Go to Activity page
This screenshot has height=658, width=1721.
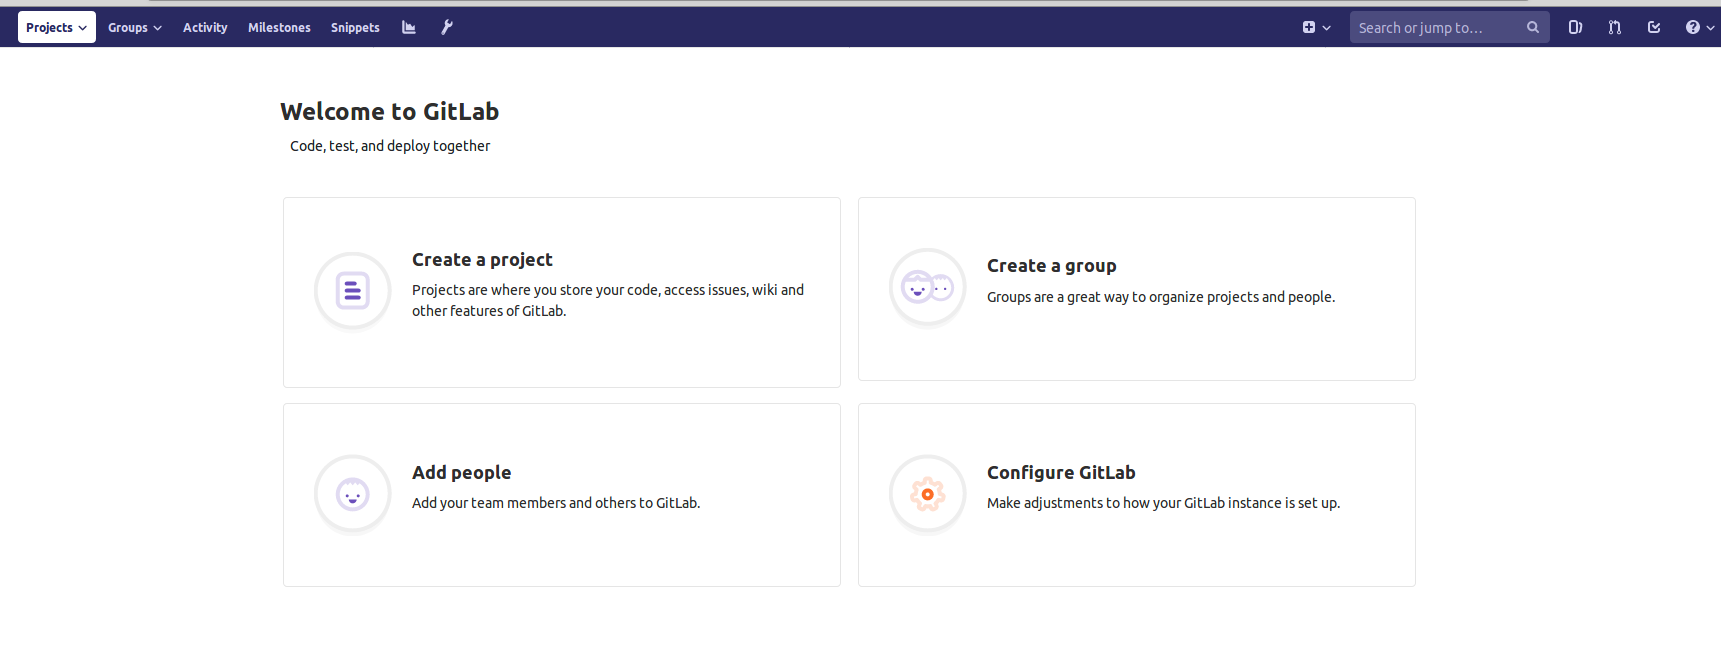(x=205, y=27)
